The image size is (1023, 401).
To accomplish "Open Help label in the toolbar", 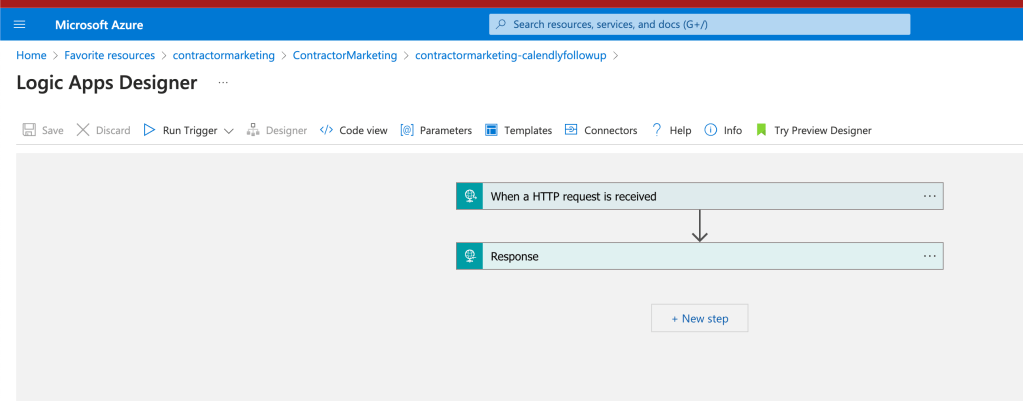I will click(680, 130).
